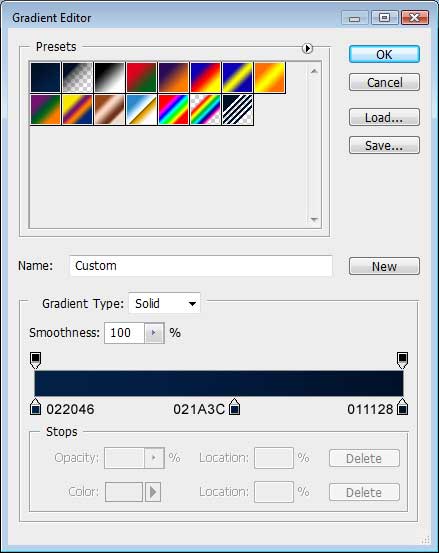Click on the gradient preview bar

(x=219, y=383)
